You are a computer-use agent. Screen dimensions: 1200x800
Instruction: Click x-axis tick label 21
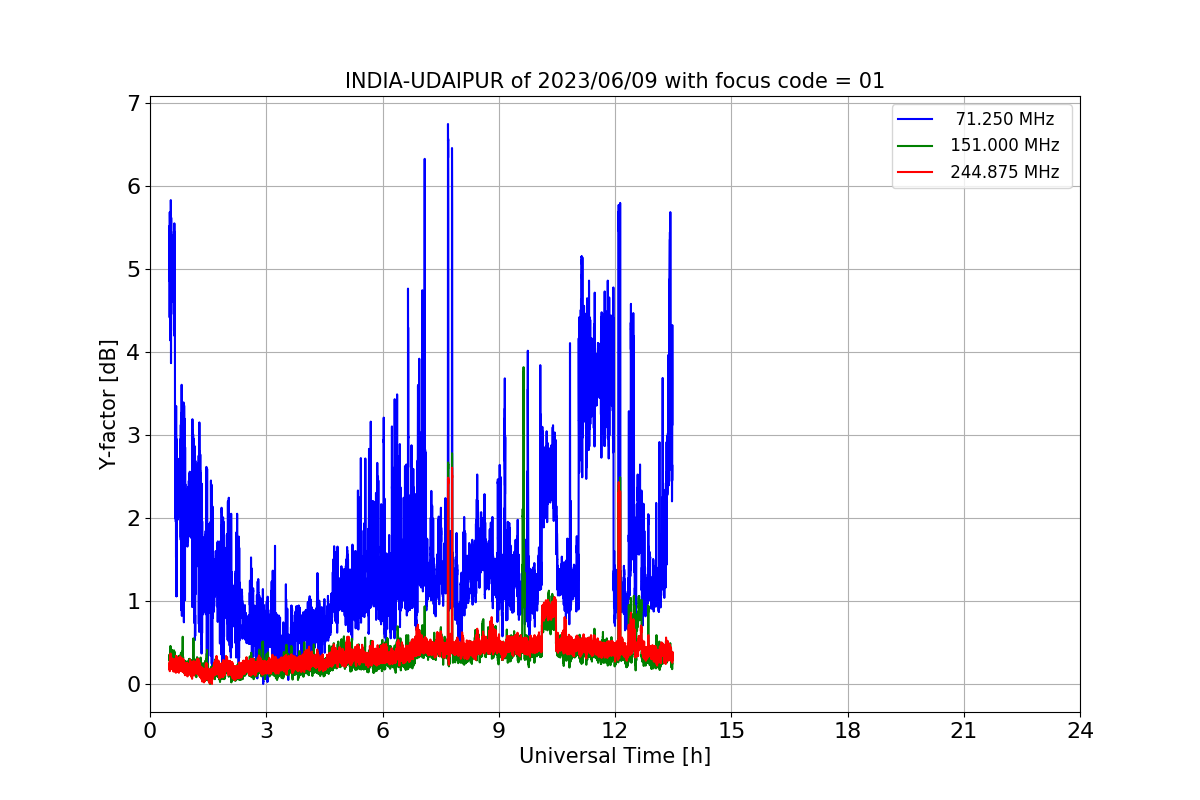964,731
